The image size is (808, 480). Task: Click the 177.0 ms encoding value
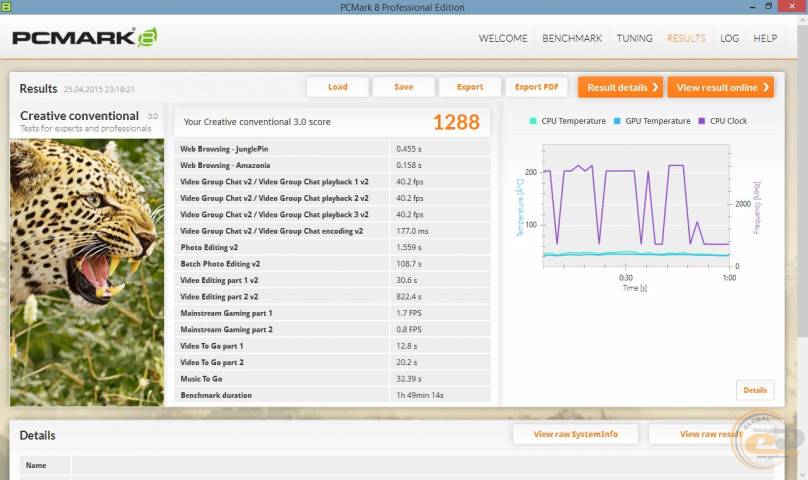pyautogui.click(x=412, y=231)
